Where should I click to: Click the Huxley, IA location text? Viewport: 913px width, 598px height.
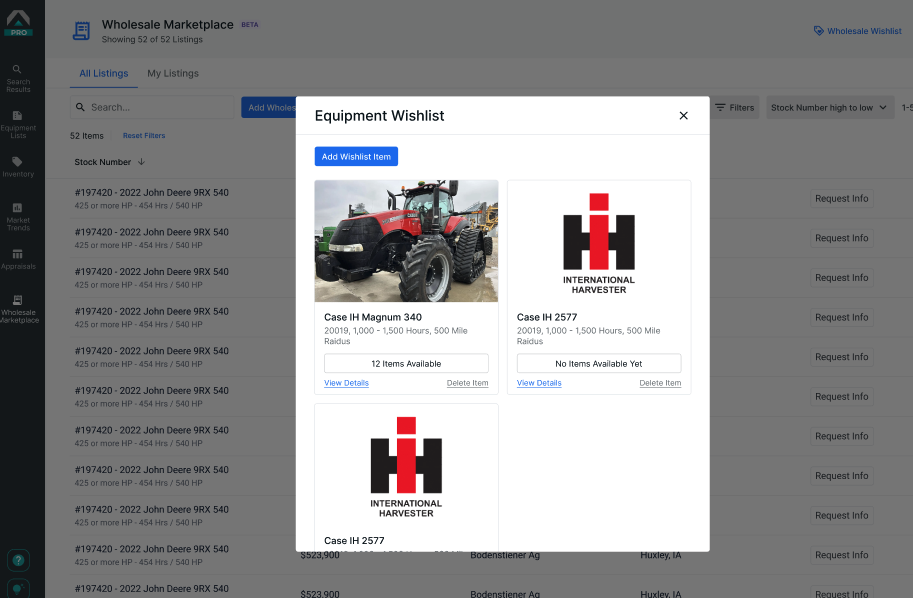(x=661, y=555)
